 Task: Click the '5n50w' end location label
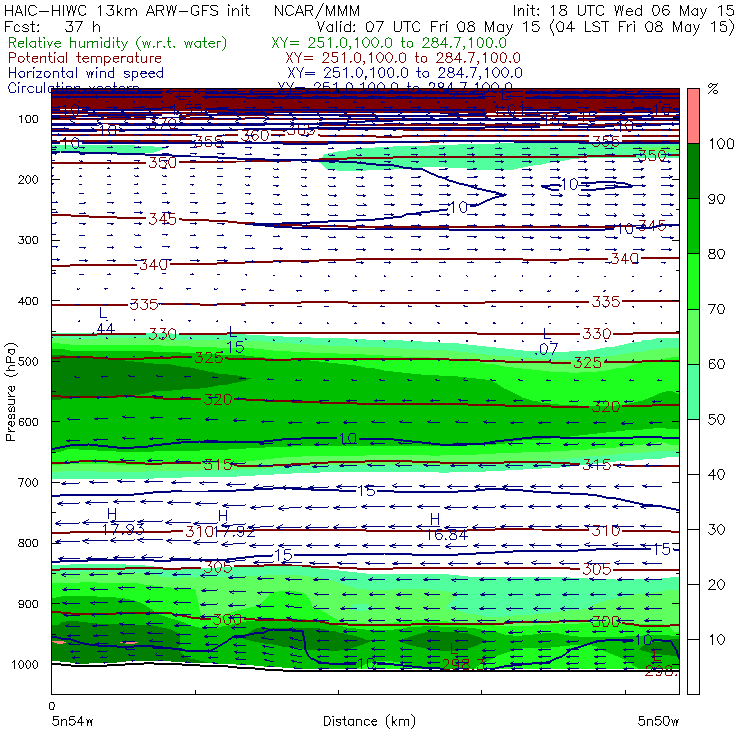(658, 721)
